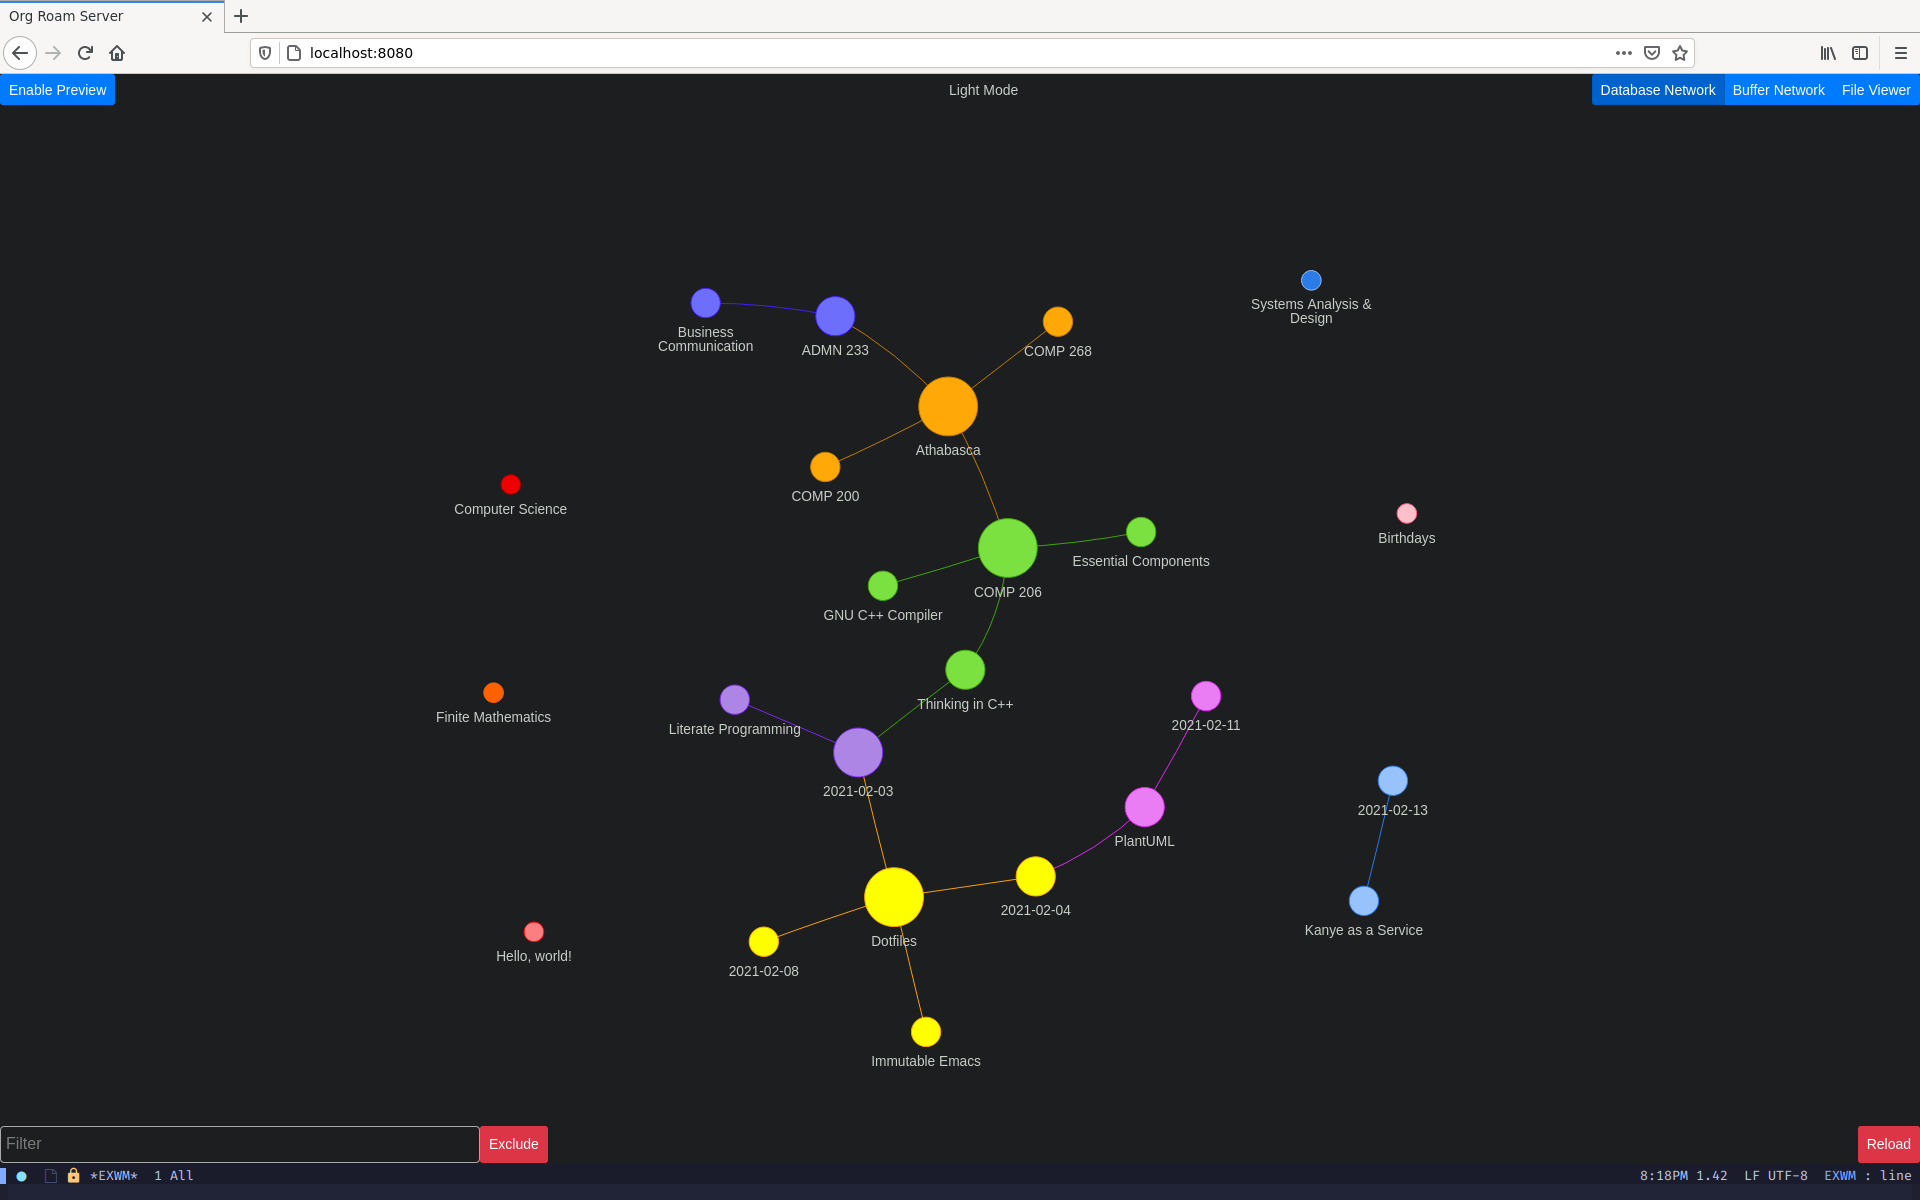The width and height of the screenshot is (1920, 1200).
Task: Click the bookmark star icon
Action: (x=1679, y=53)
